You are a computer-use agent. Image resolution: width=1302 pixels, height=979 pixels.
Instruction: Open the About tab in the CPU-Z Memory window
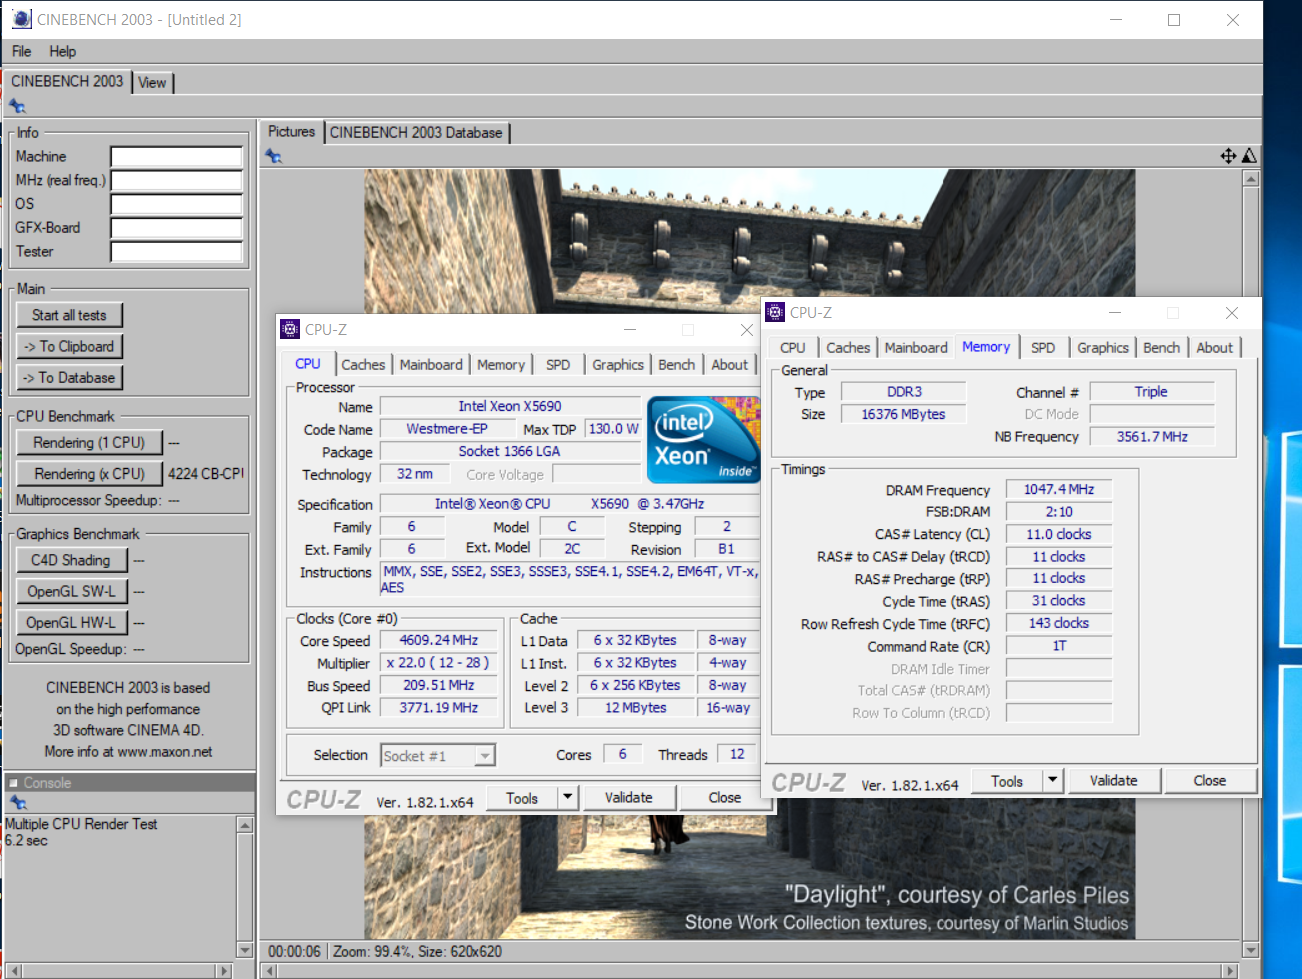tap(1215, 348)
